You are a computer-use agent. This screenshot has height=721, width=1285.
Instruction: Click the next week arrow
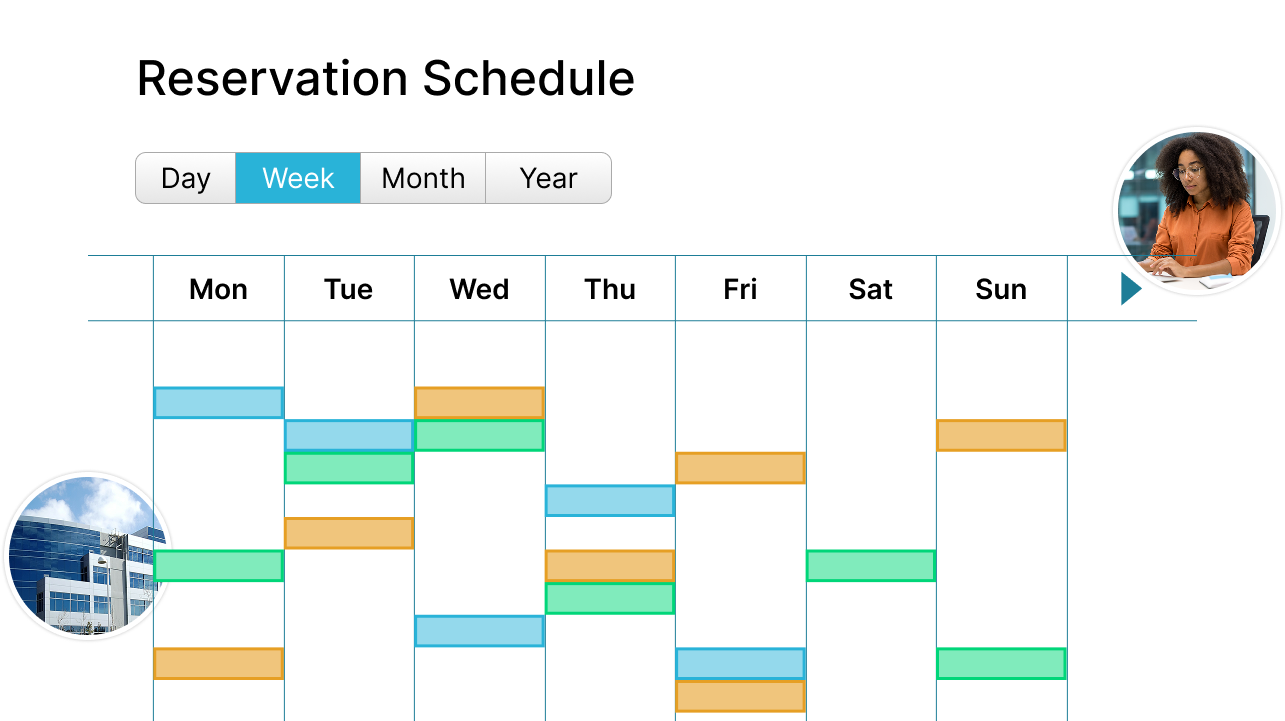click(x=1131, y=289)
